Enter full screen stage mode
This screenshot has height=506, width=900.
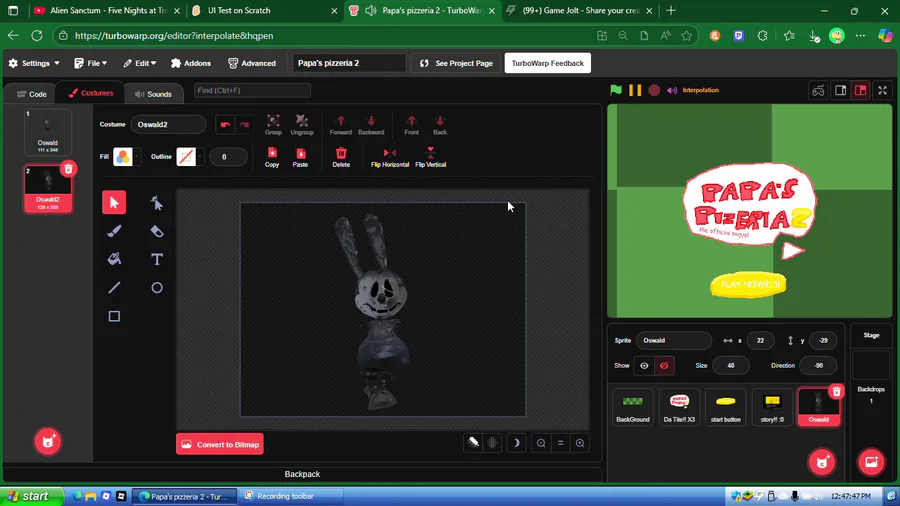pyautogui.click(x=883, y=90)
